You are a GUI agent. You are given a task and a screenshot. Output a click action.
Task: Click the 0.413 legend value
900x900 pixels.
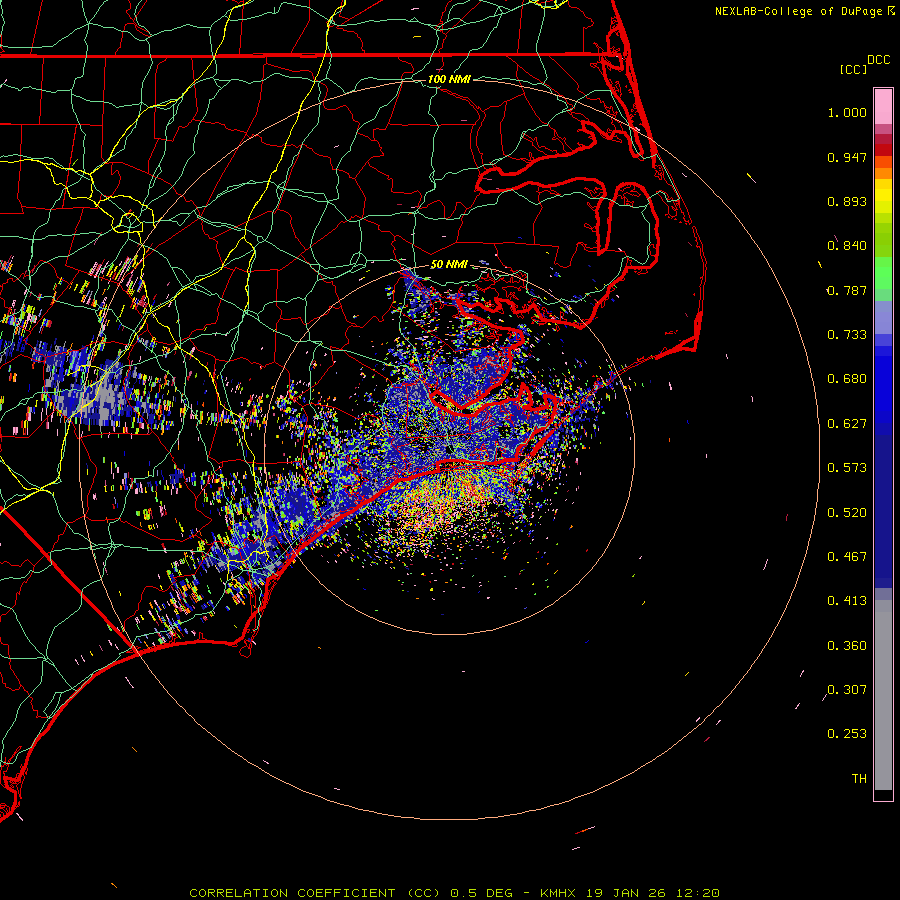click(847, 601)
